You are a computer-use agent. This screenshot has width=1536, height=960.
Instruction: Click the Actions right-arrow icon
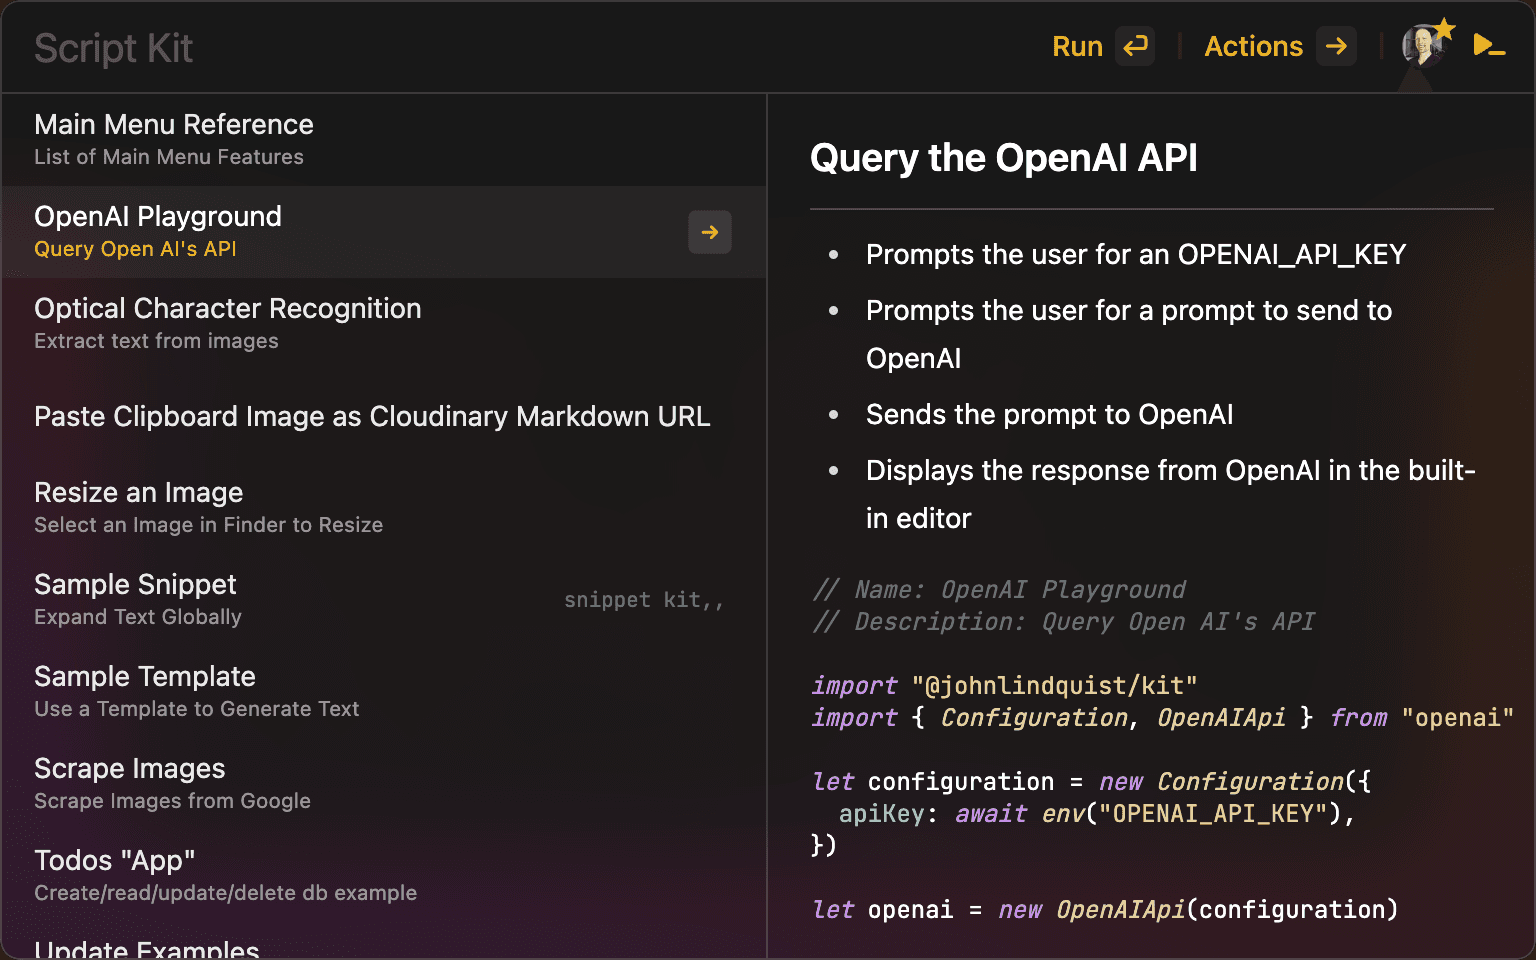point(1336,46)
